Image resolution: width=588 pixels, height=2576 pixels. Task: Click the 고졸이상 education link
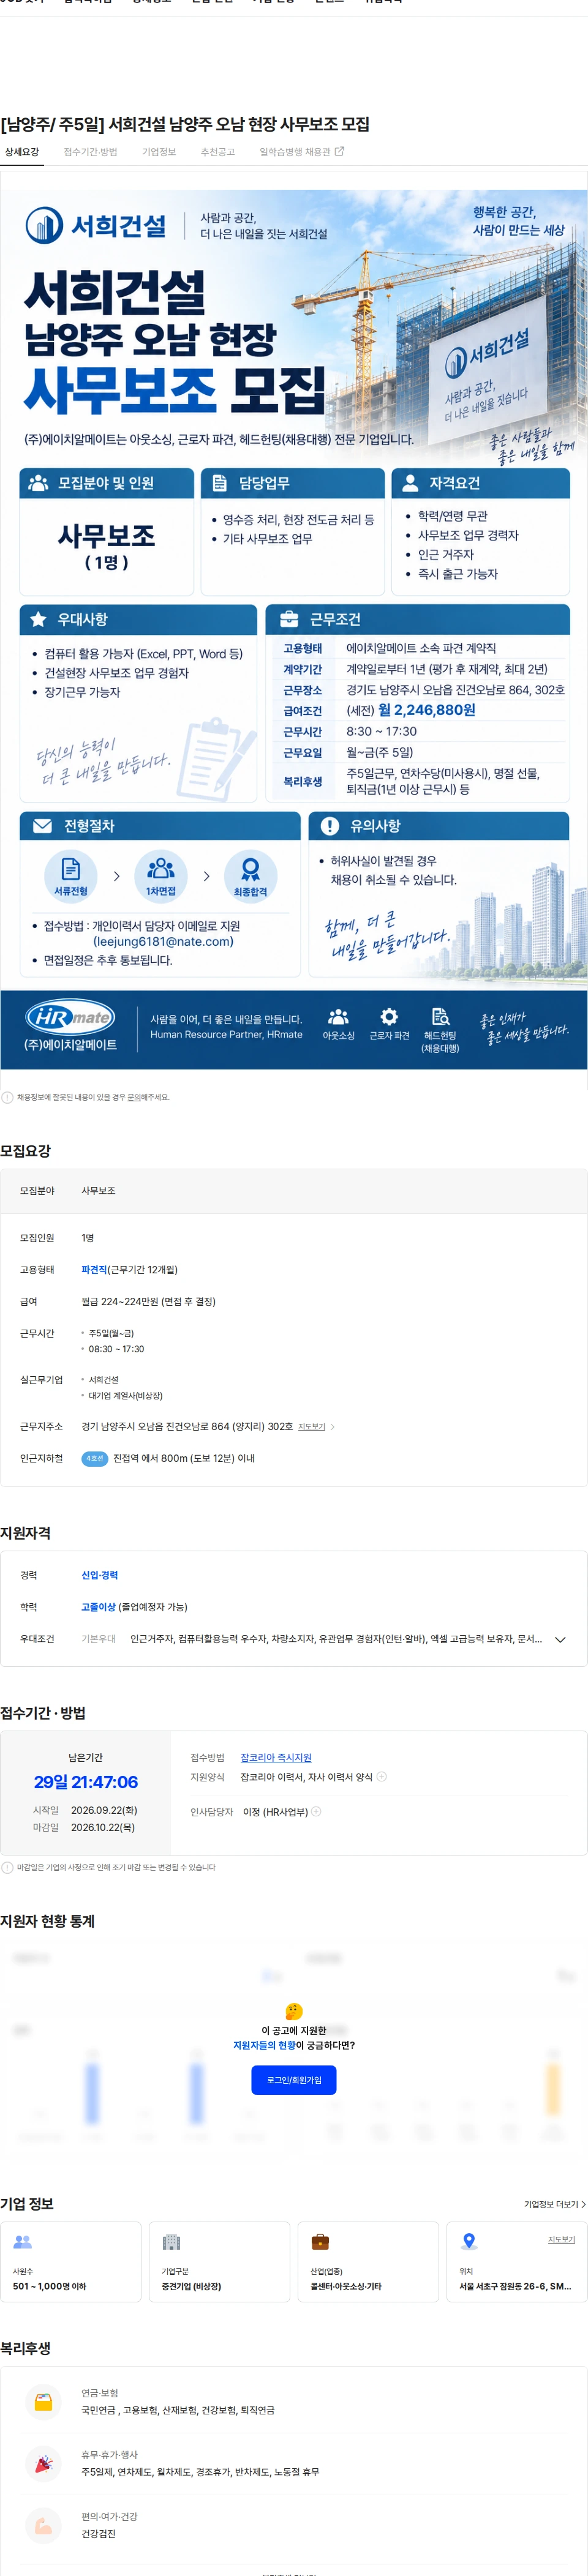98,1607
